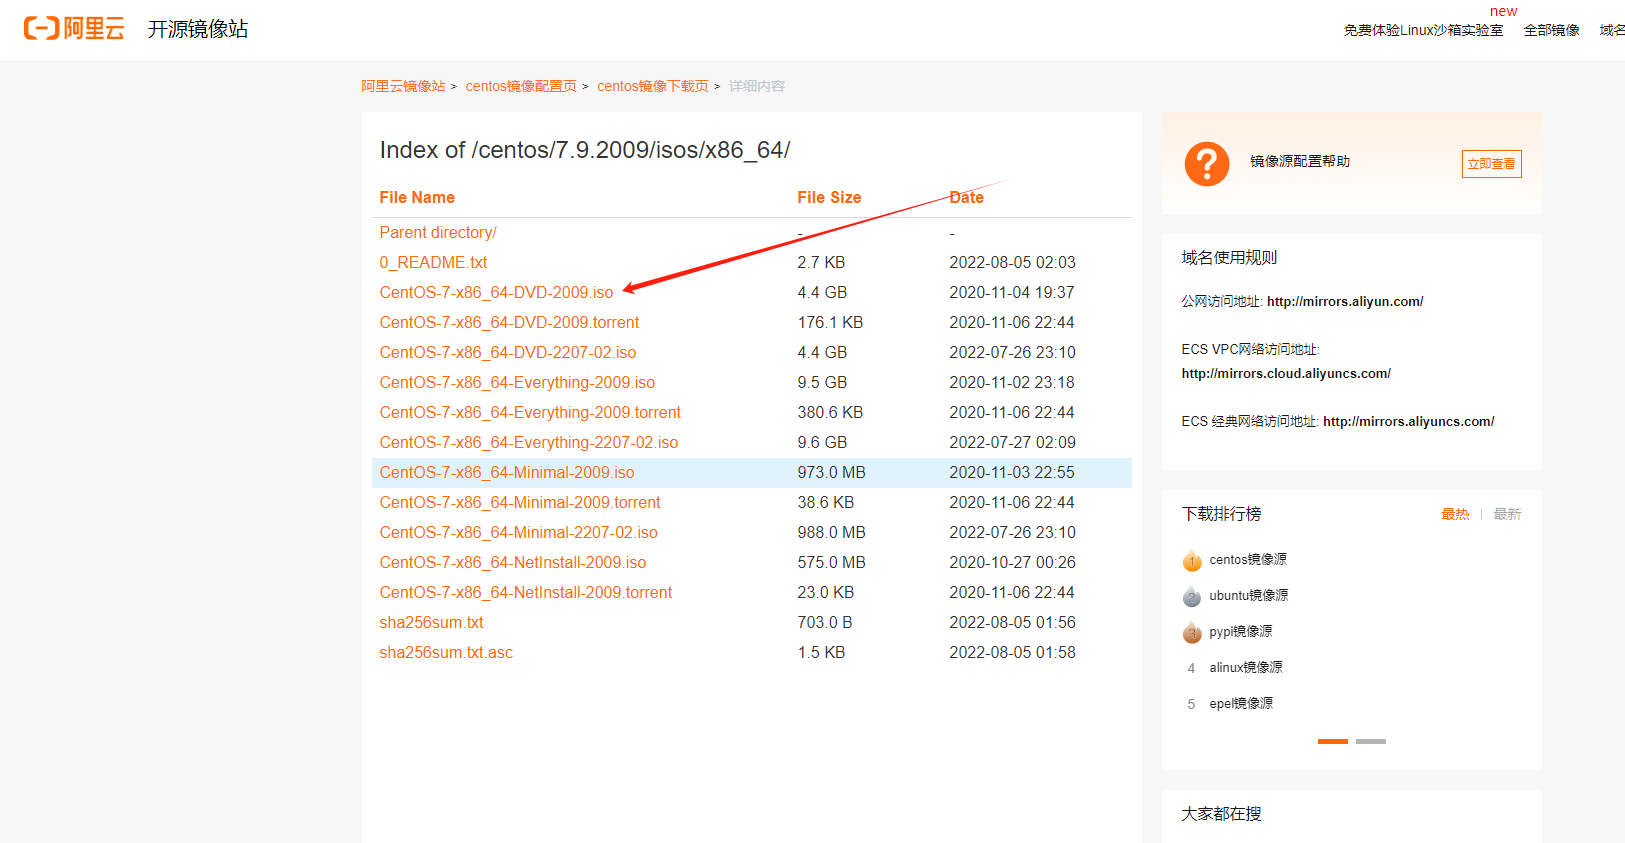1625x843 pixels.
Task: Switch ranking to 最新 tab
Action: pyautogui.click(x=1507, y=514)
